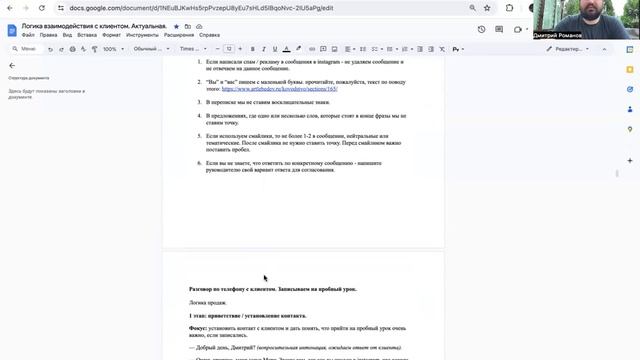Open version history clock icon
The width and height of the screenshot is (640, 360).
click(x=481, y=29)
